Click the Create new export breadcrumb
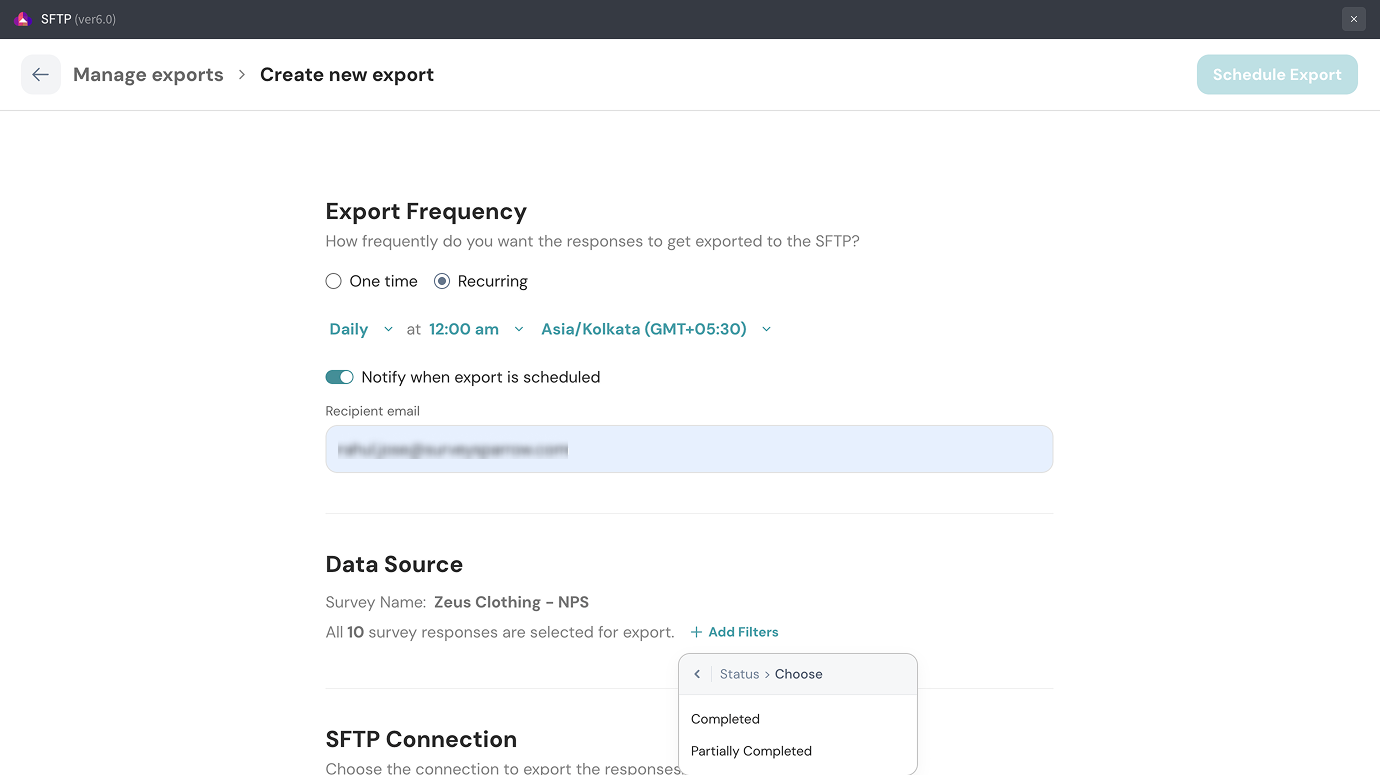Viewport: 1380px width, 775px height. point(347,75)
